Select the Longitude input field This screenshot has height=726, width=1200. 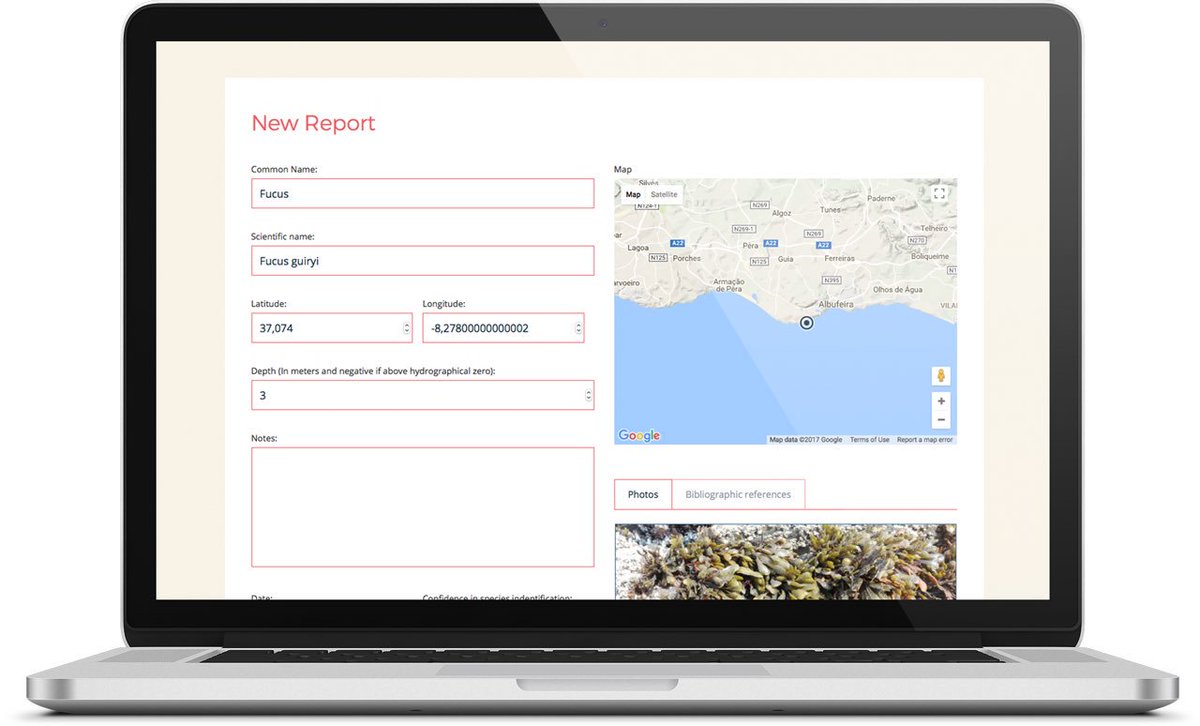pyautogui.click(x=503, y=328)
